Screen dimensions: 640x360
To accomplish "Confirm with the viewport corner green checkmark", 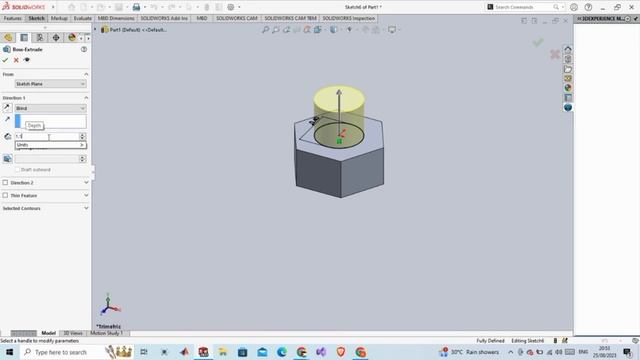I will pos(538,42).
